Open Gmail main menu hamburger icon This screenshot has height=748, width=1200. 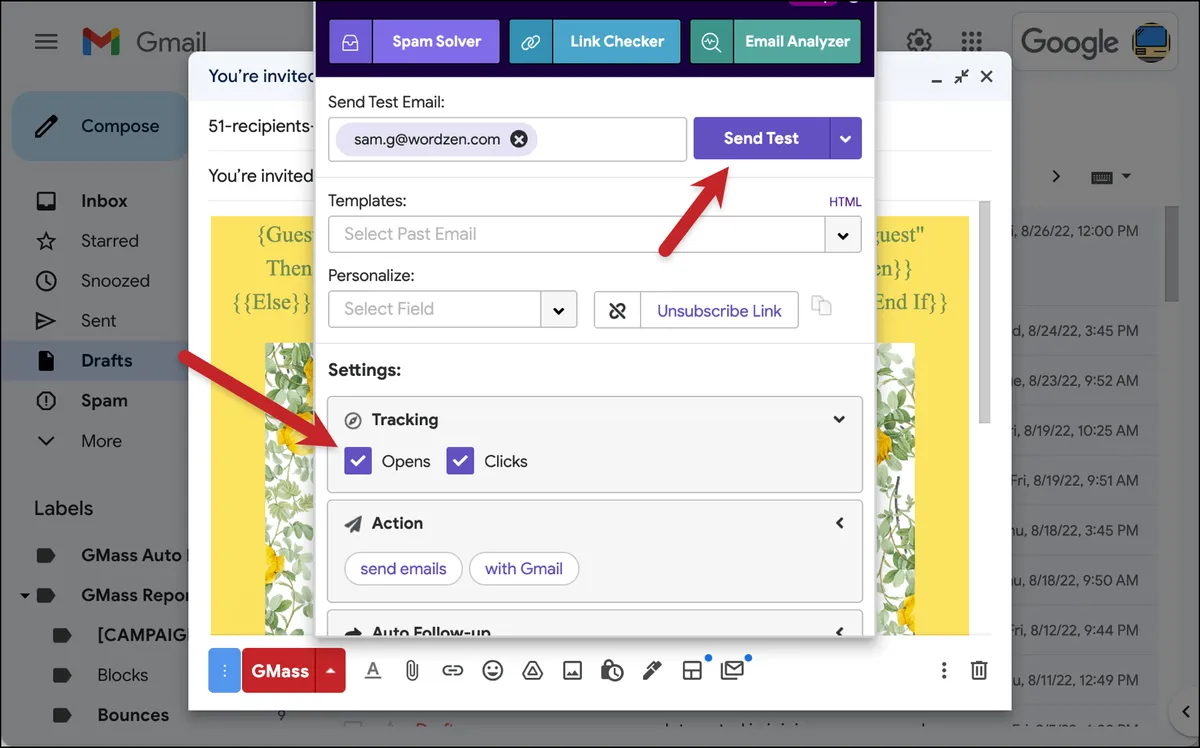46,42
